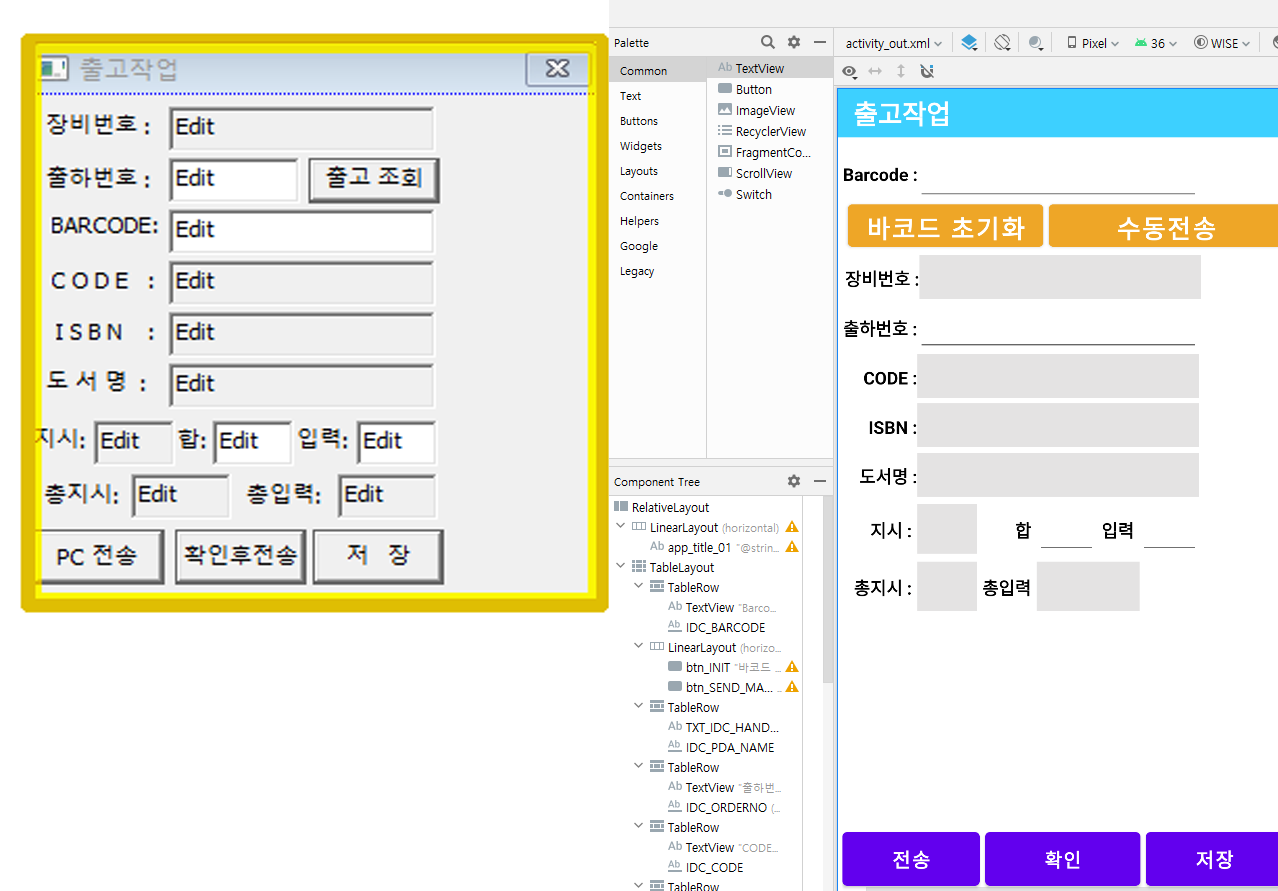Open the API 36 dropdown

(x=1155, y=43)
